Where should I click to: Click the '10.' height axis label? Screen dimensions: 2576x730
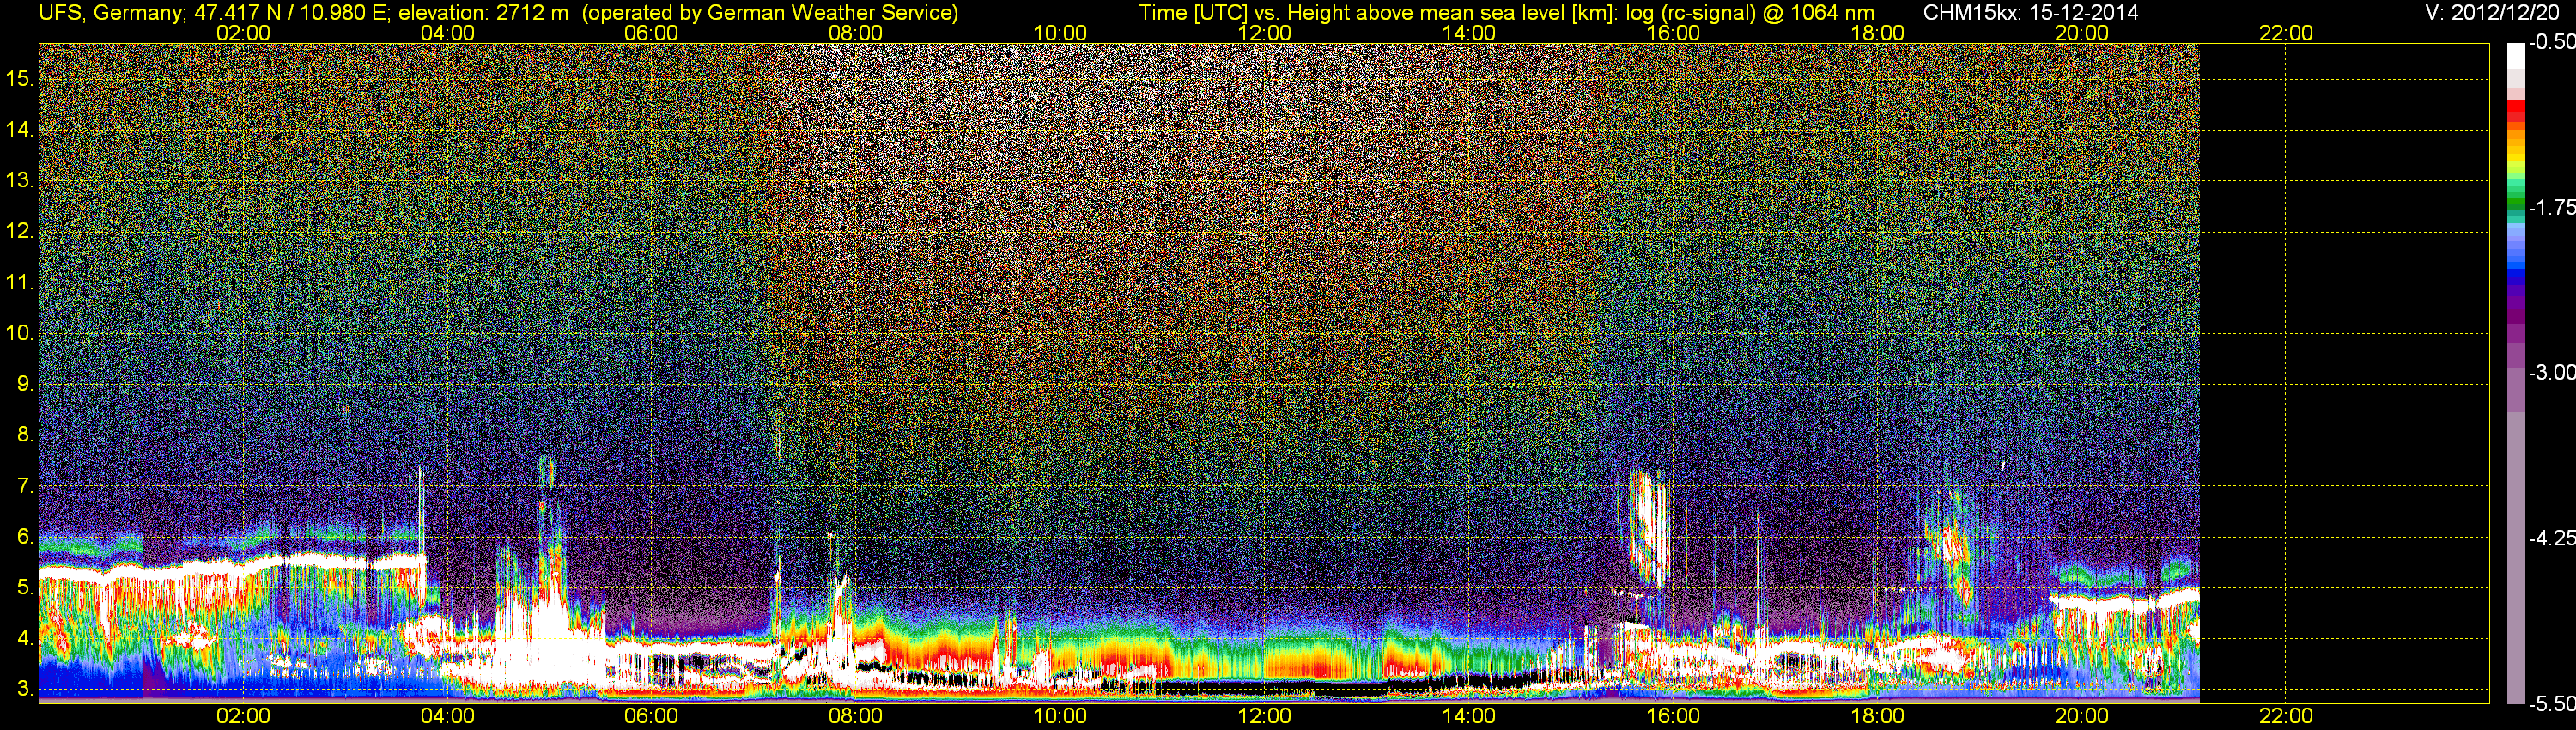click(20, 333)
